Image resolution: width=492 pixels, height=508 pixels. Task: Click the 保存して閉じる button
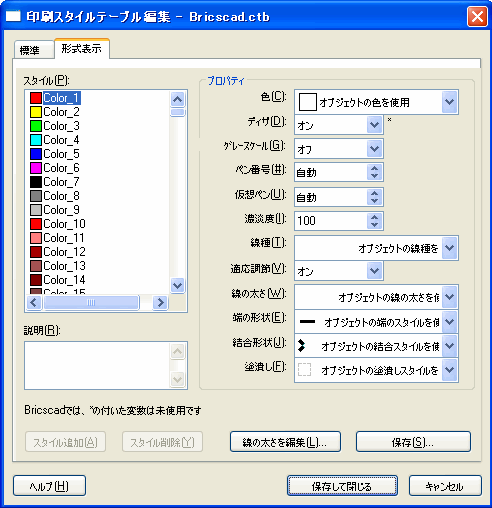point(342,486)
